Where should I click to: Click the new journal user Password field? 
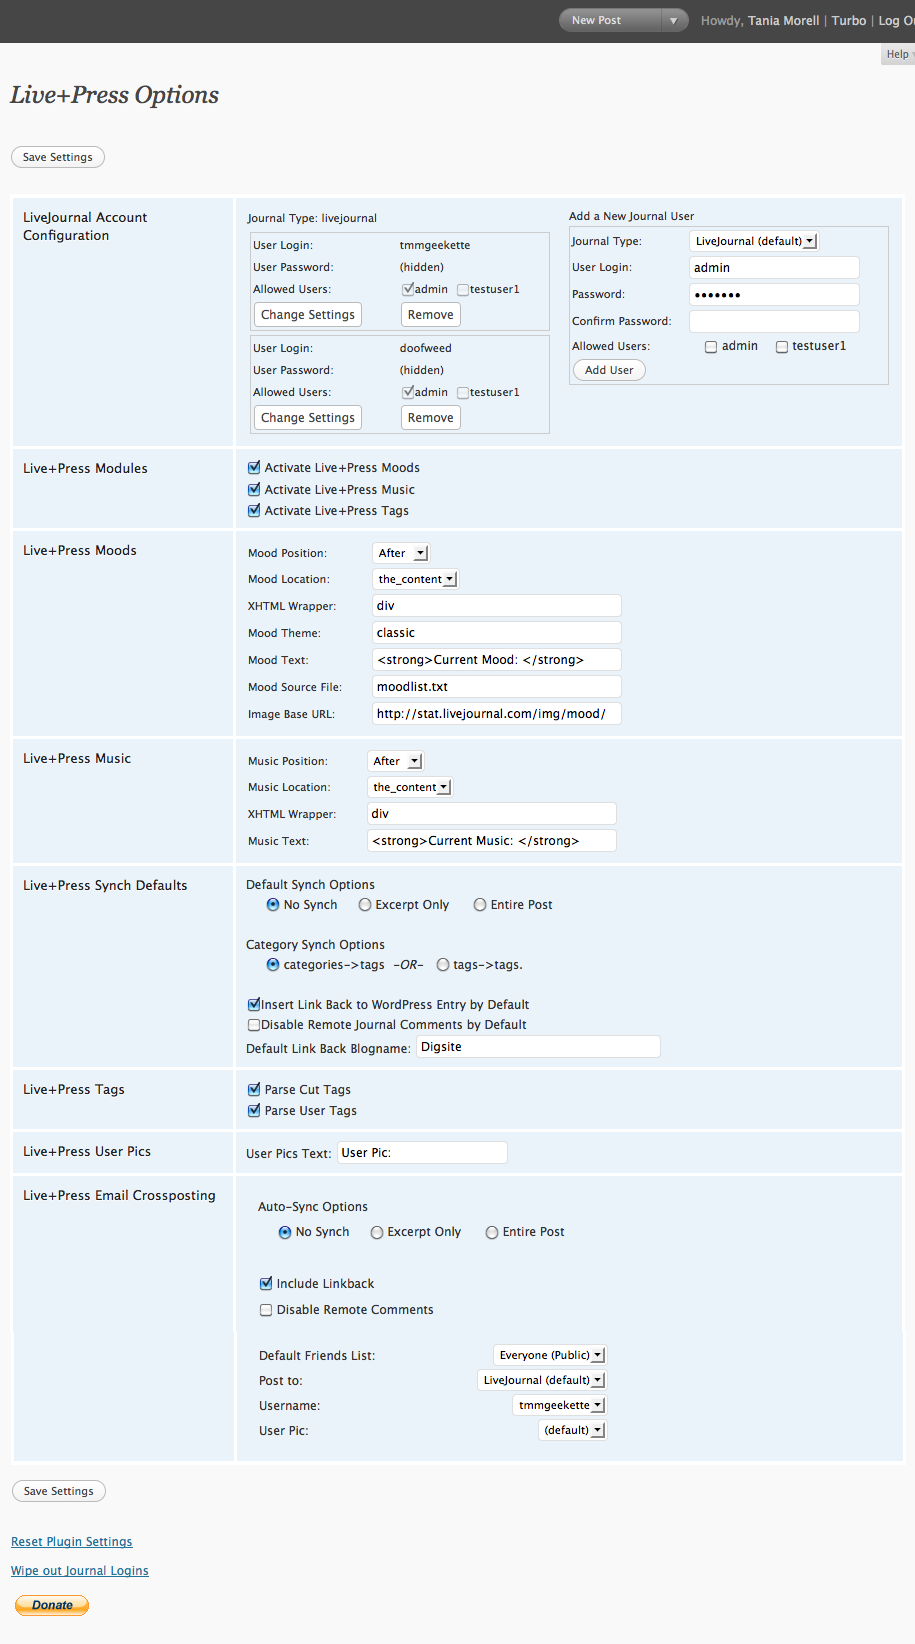tap(774, 295)
